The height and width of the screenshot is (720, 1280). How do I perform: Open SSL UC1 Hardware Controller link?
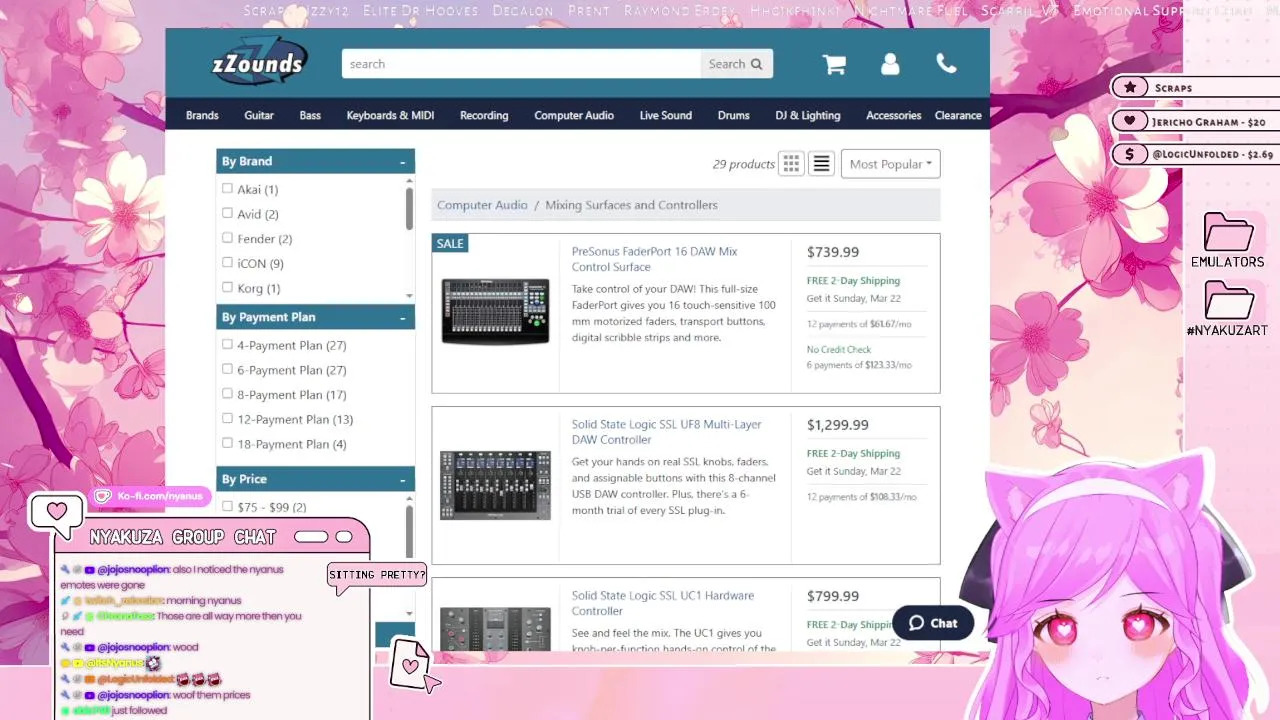tap(662, 603)
